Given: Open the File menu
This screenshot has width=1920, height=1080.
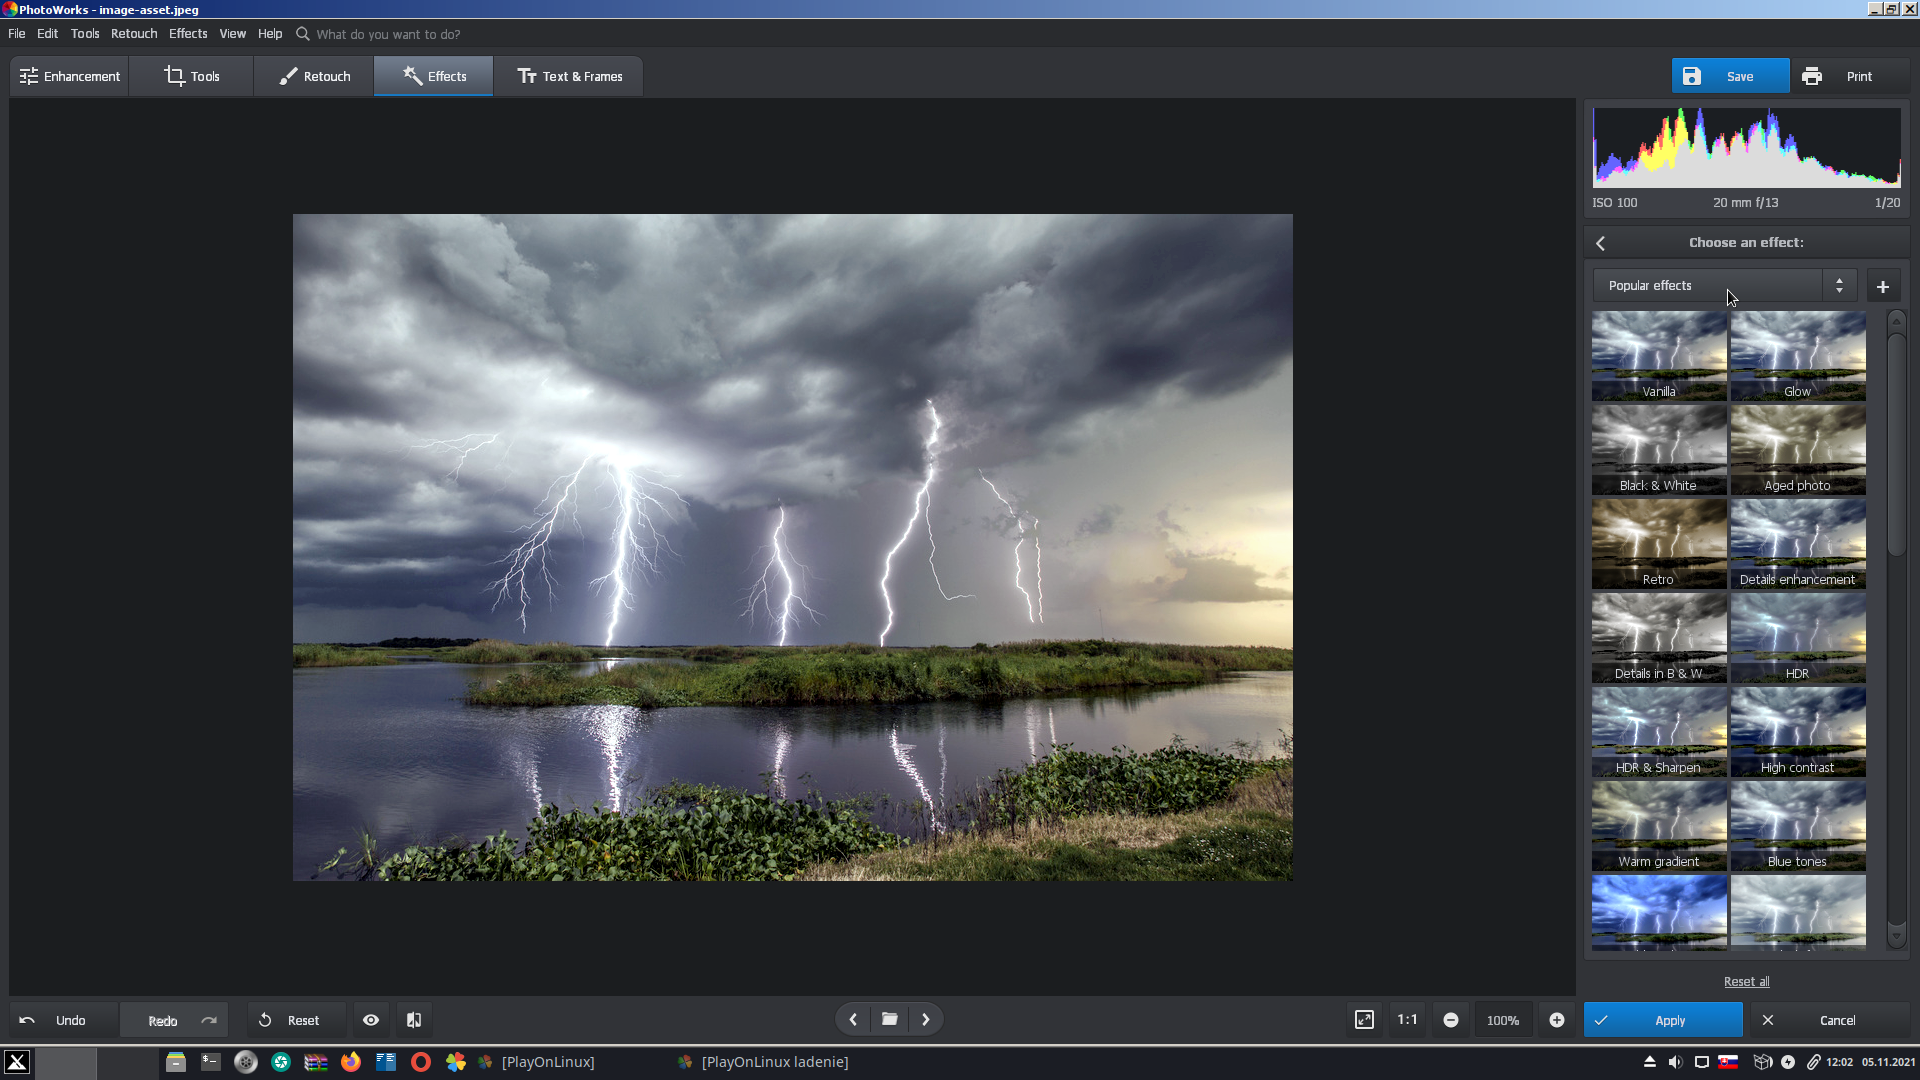Looking at the screenshot, I should [17, 34].
